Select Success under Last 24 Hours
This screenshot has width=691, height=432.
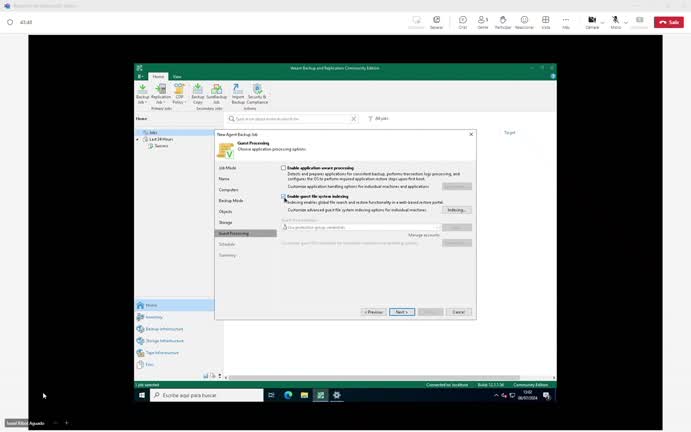[x=161, y=146]
